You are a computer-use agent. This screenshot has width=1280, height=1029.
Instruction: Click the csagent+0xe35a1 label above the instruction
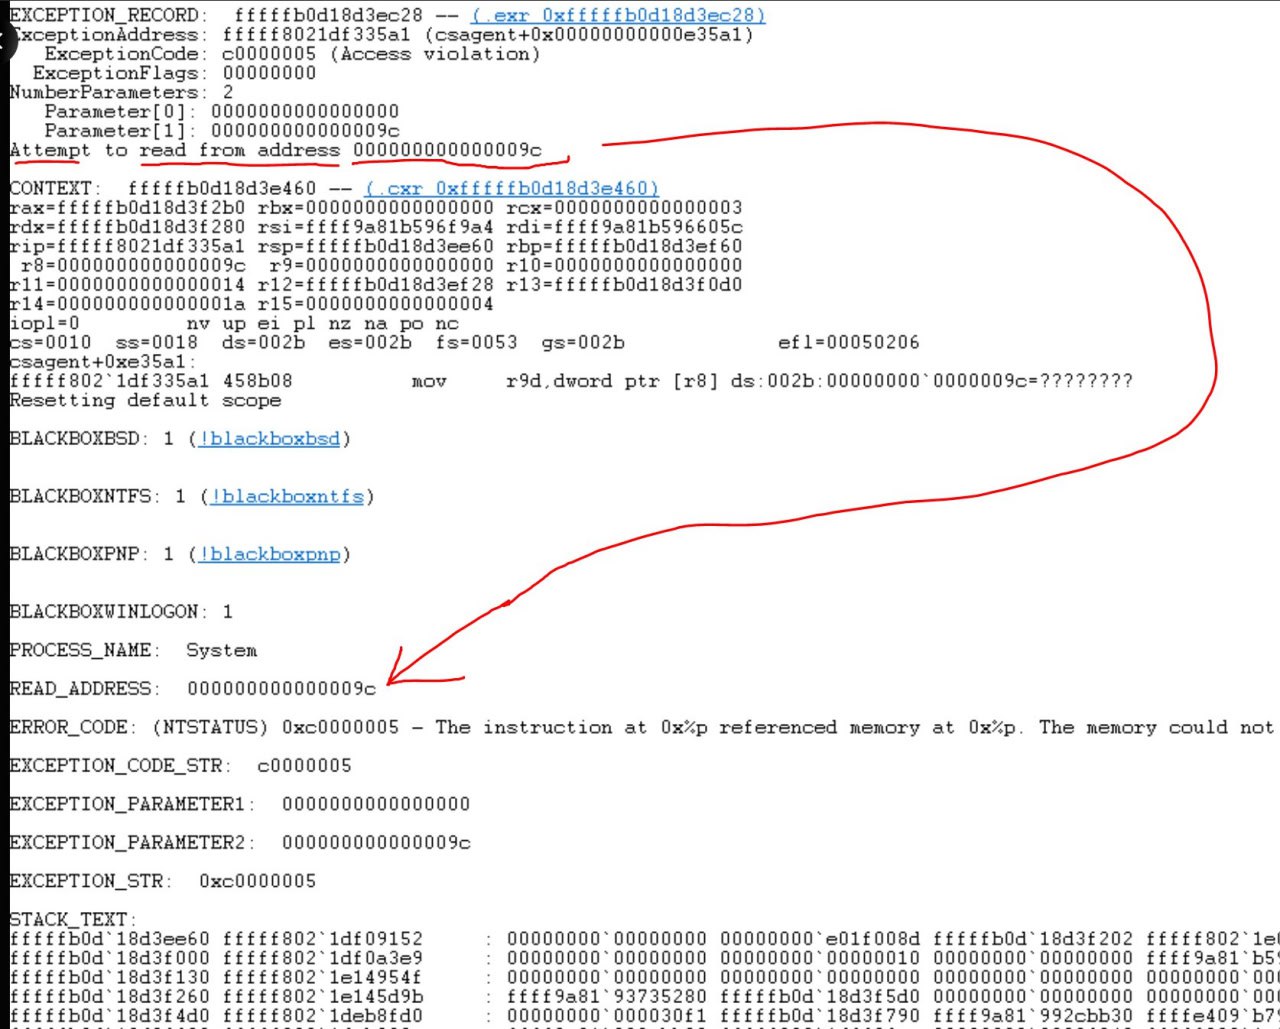click(x=103, y=361)
